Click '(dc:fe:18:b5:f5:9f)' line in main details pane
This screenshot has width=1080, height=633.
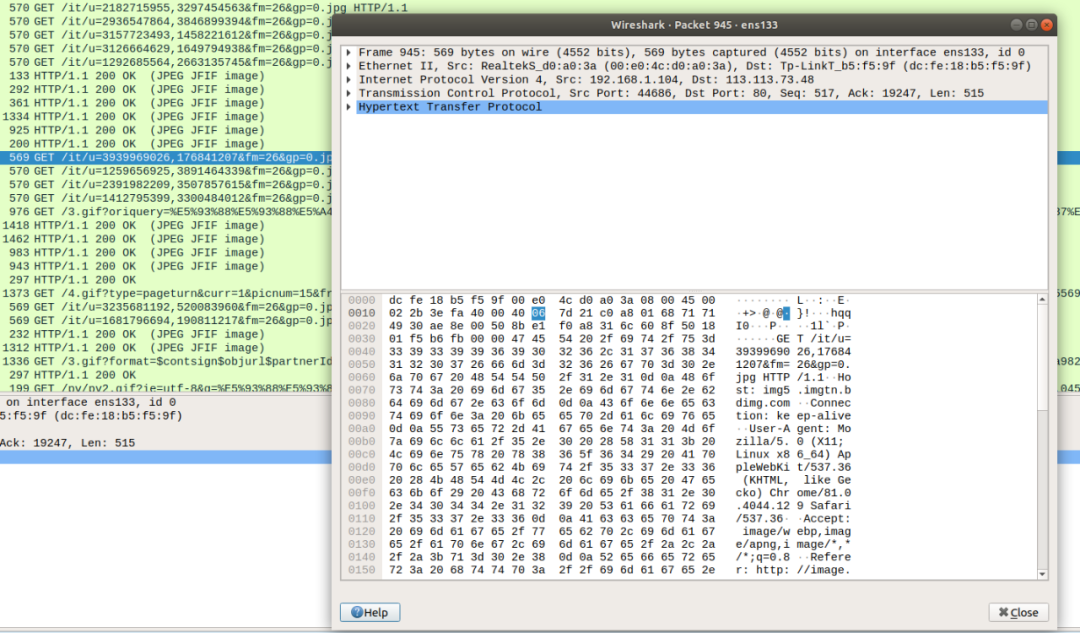pos(91,416)
